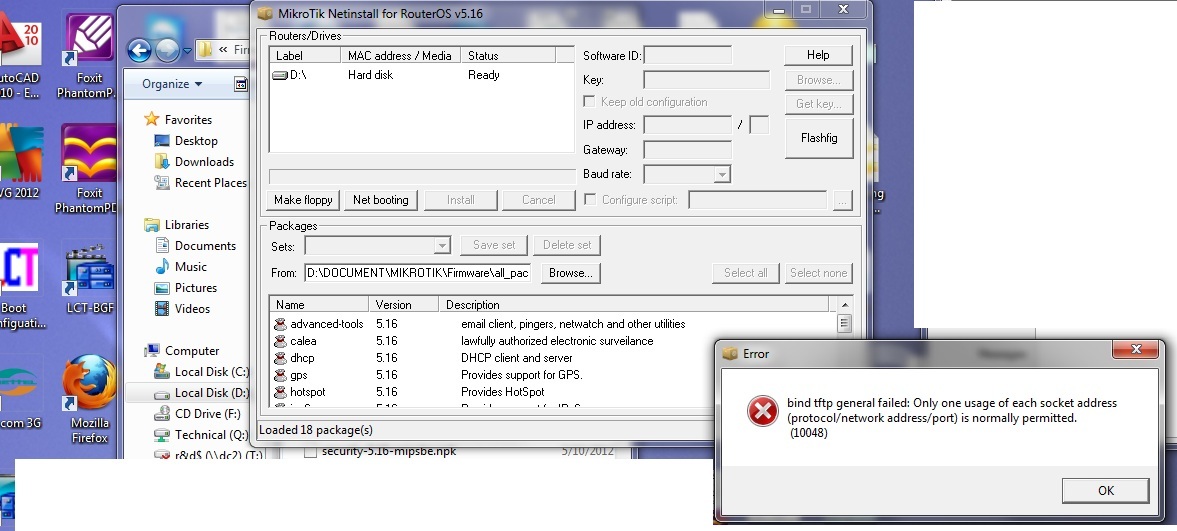The width and height of the screenshot is (1177, 531).
Task: Click the Install button
Action: [x=461, y=200]
